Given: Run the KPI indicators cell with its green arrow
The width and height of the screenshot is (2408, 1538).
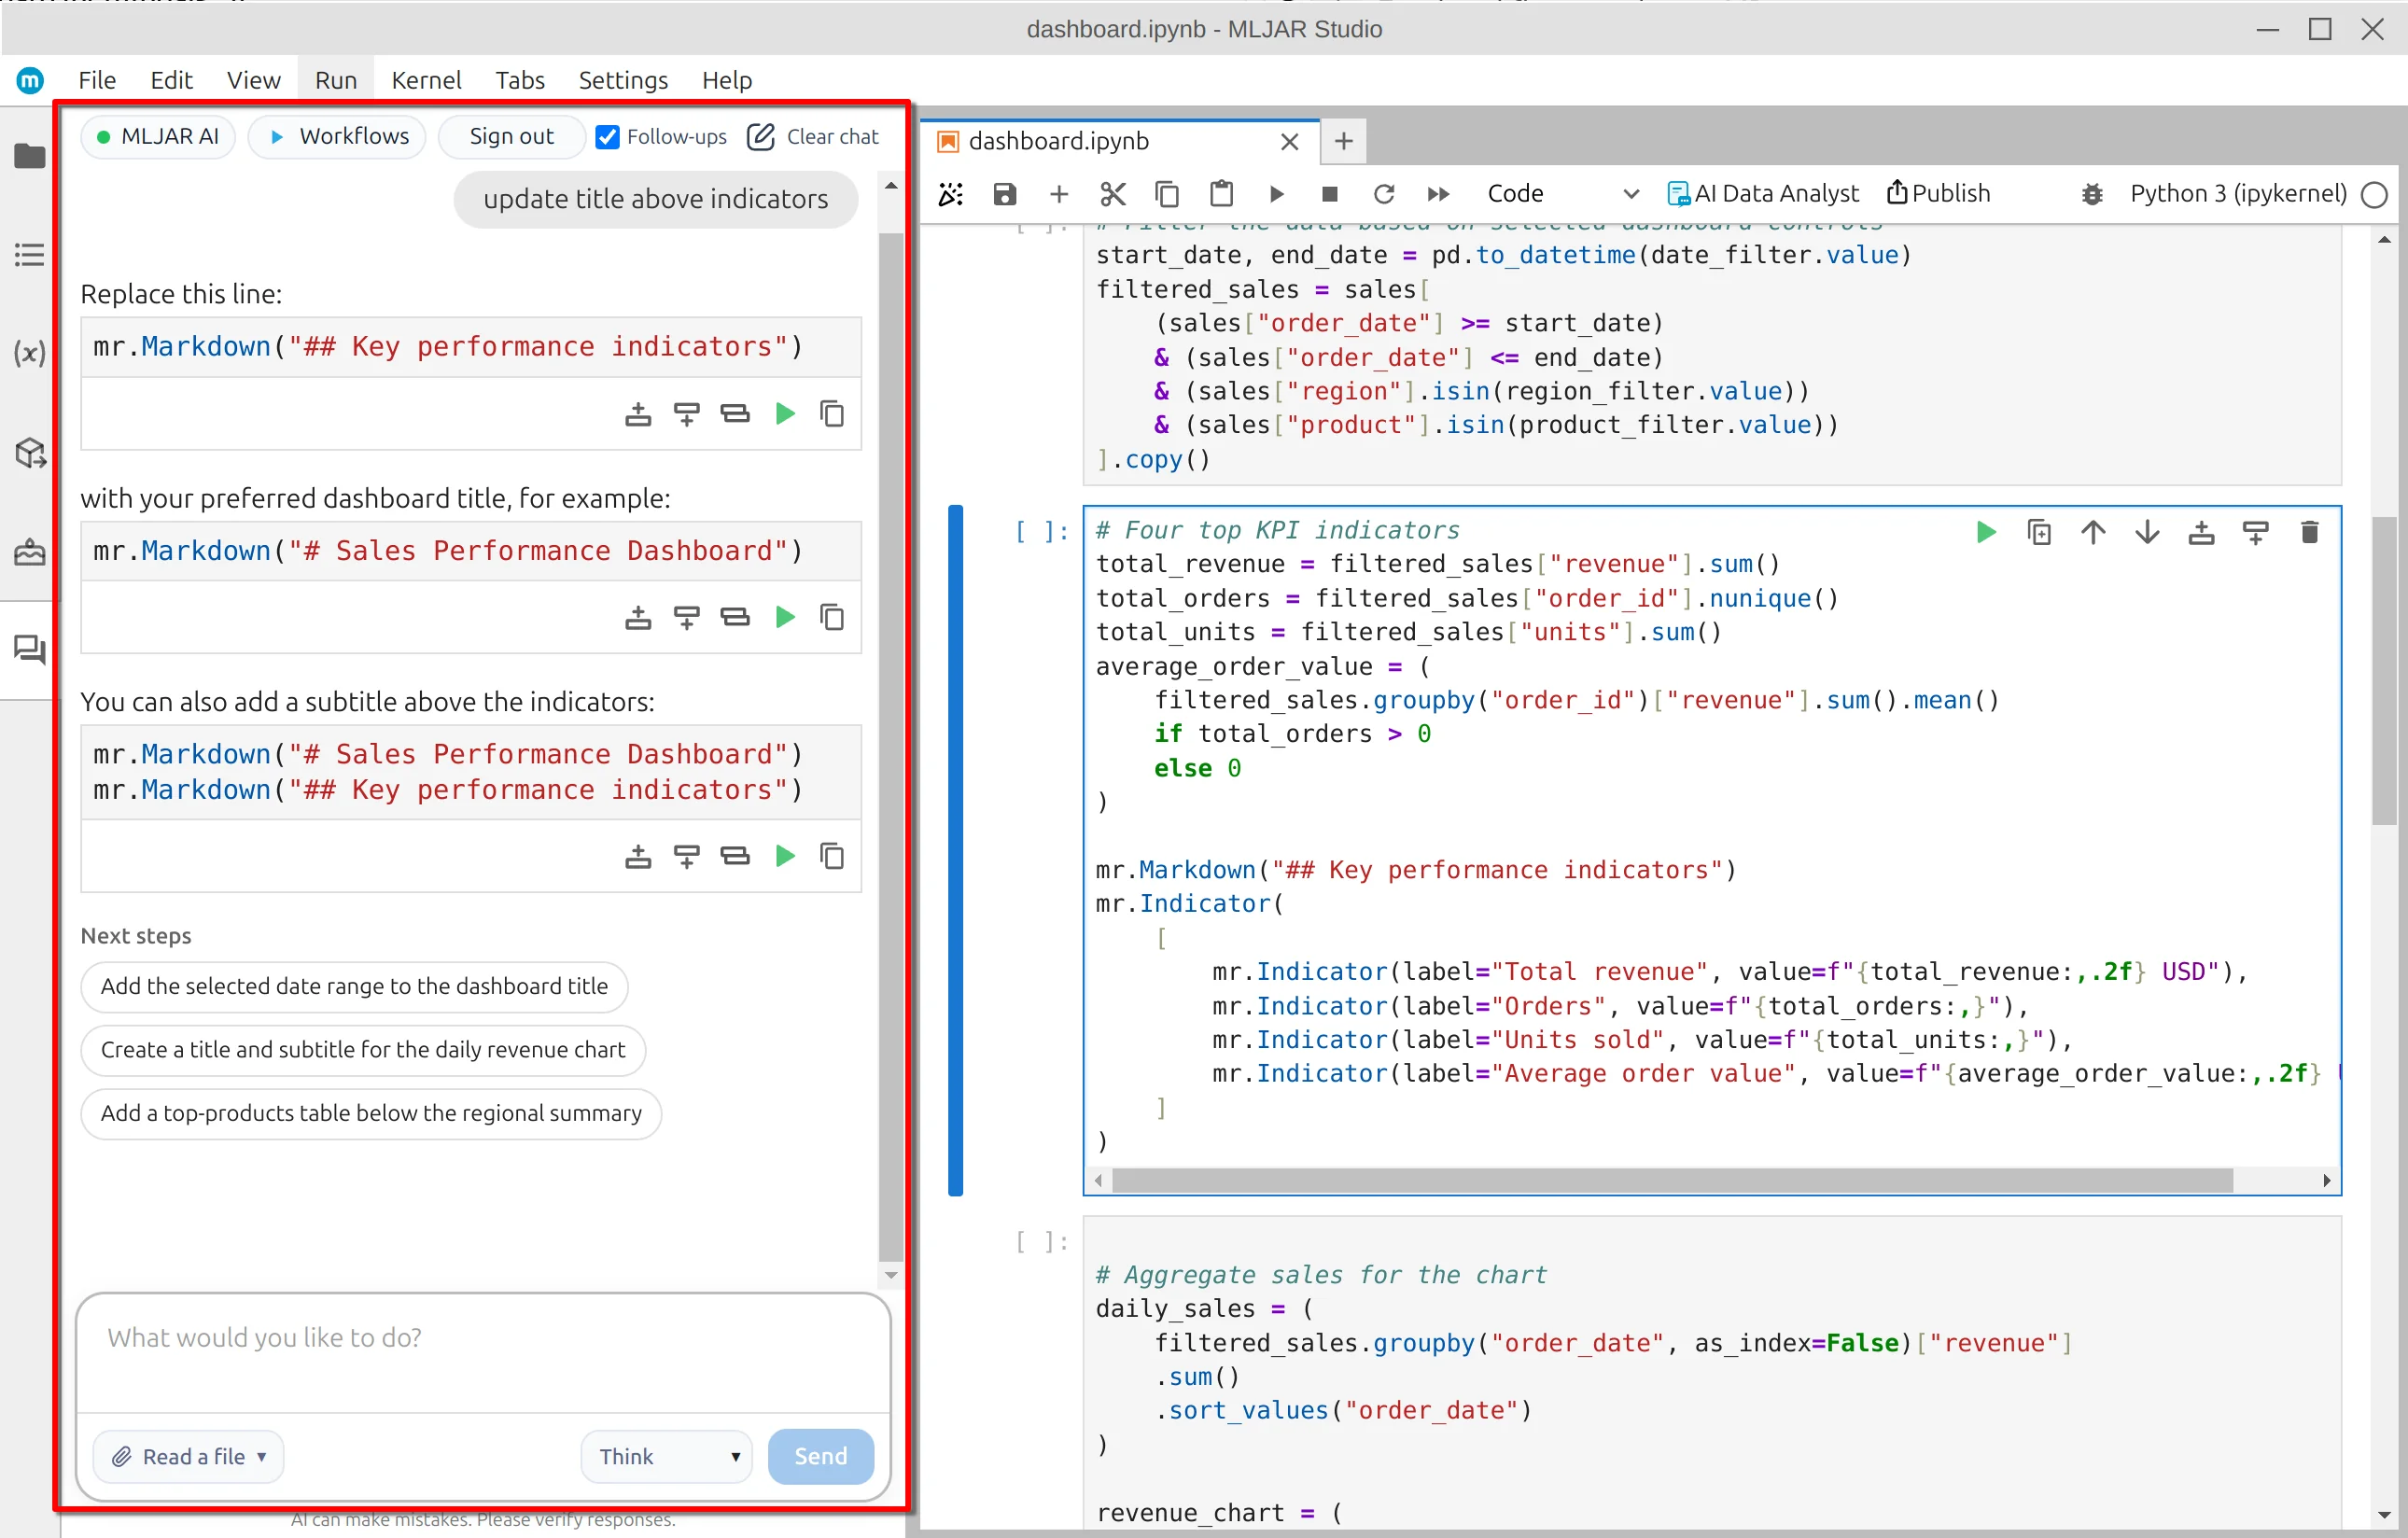Looking at the screenshot, I should tap(1986, 532).
